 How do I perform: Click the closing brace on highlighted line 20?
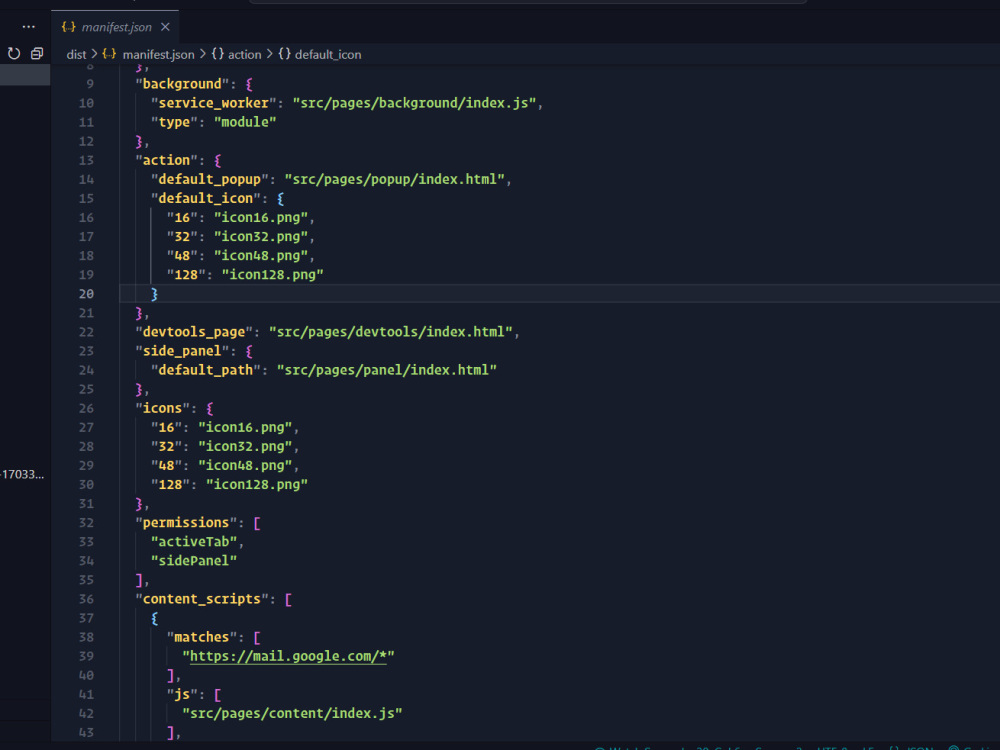(154, 294)
